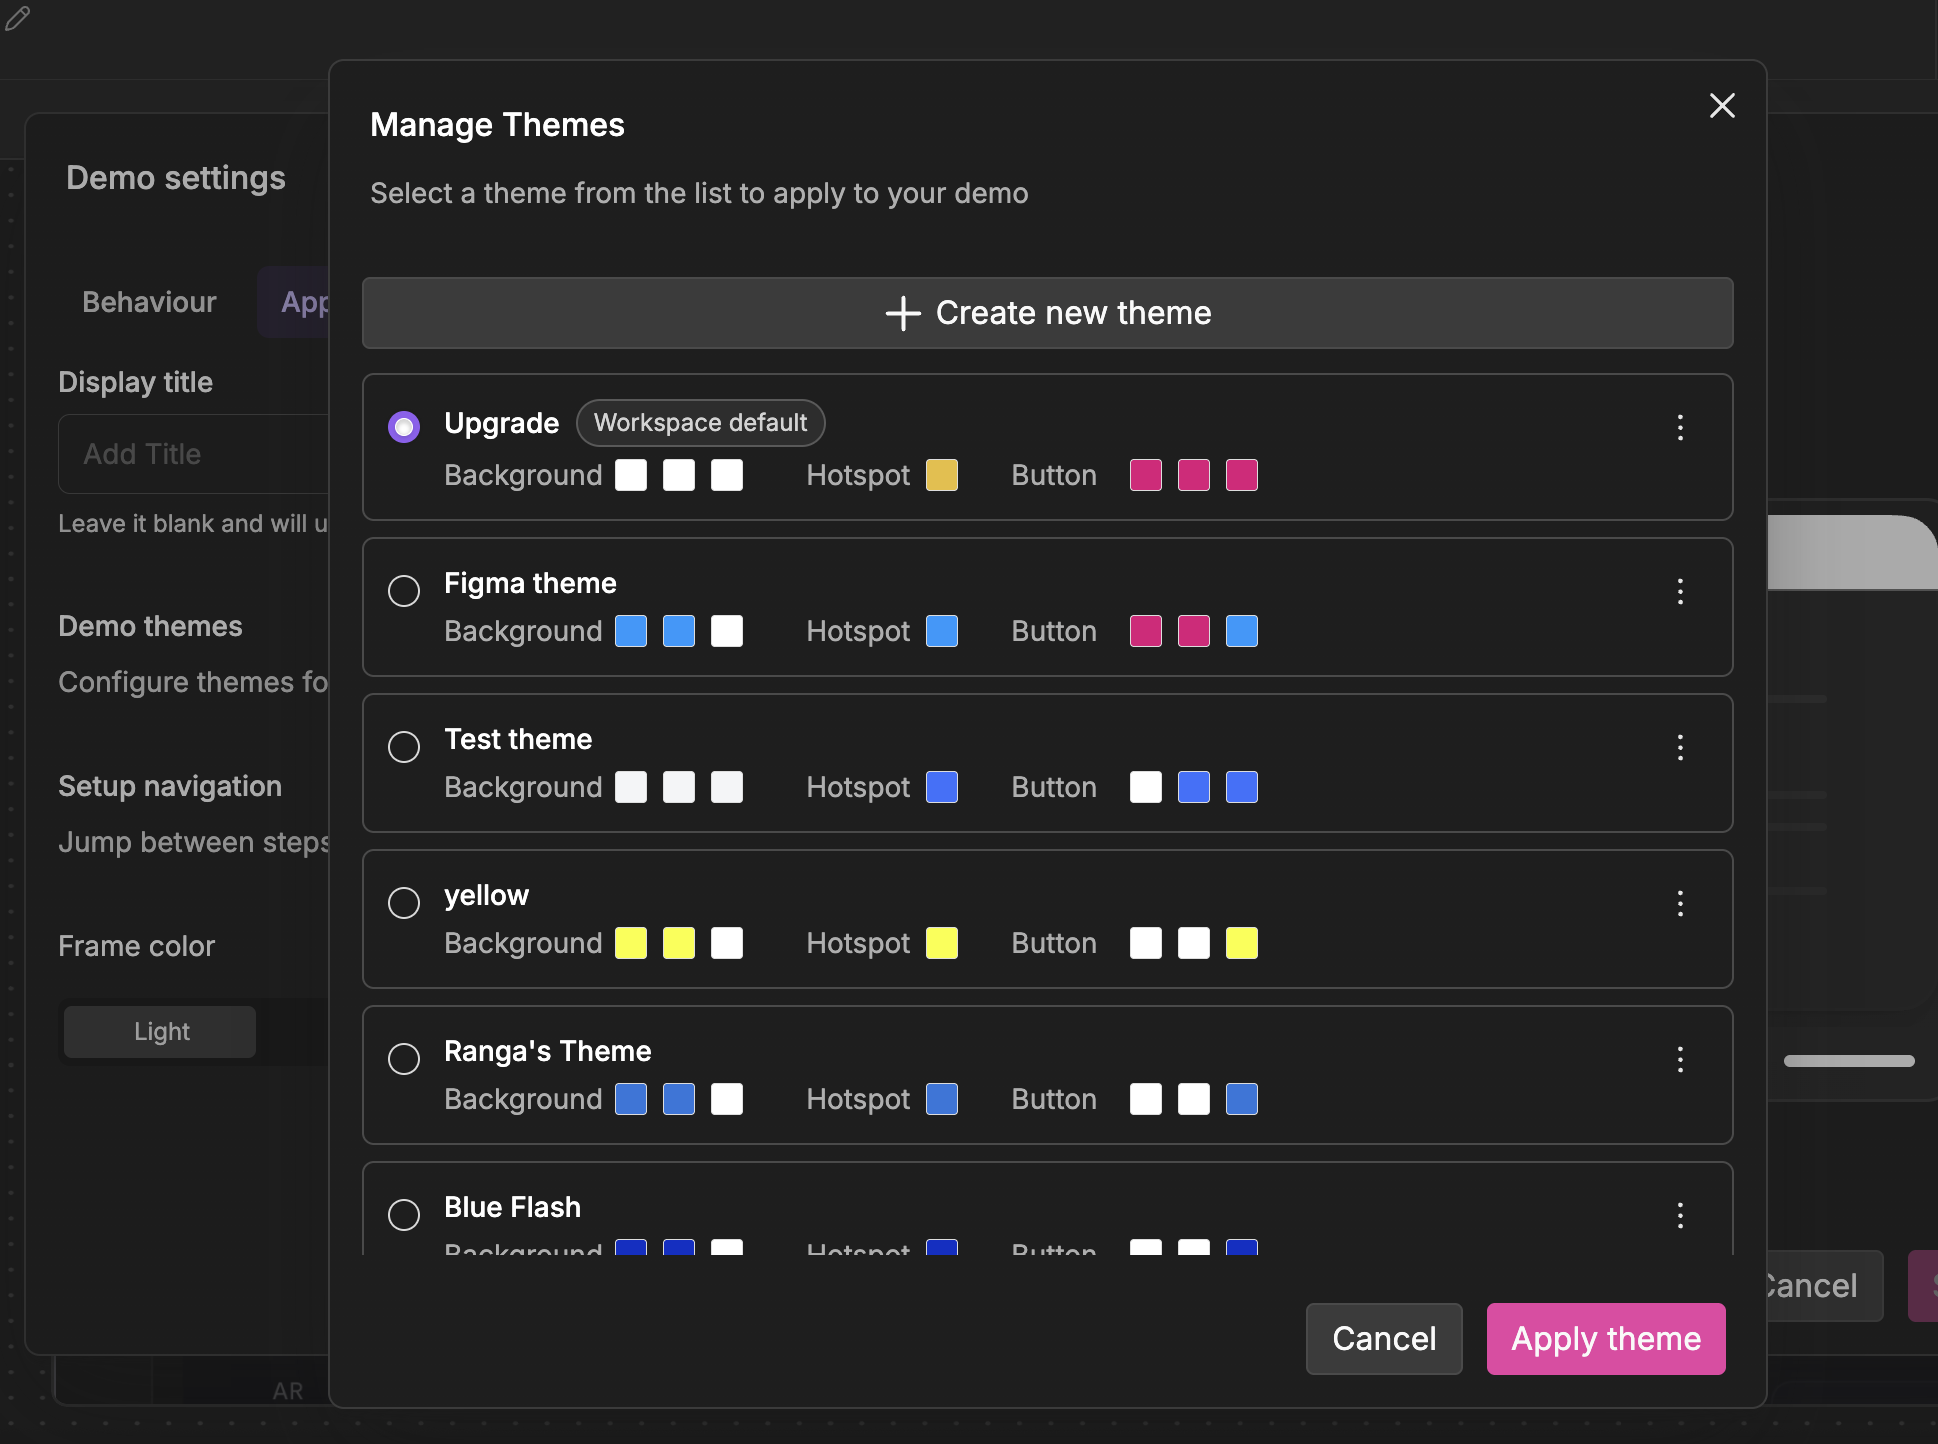Click Cancel in Manage Themes dialog
This screenshot has width=1938, height=1444.
point(1383,1339)
